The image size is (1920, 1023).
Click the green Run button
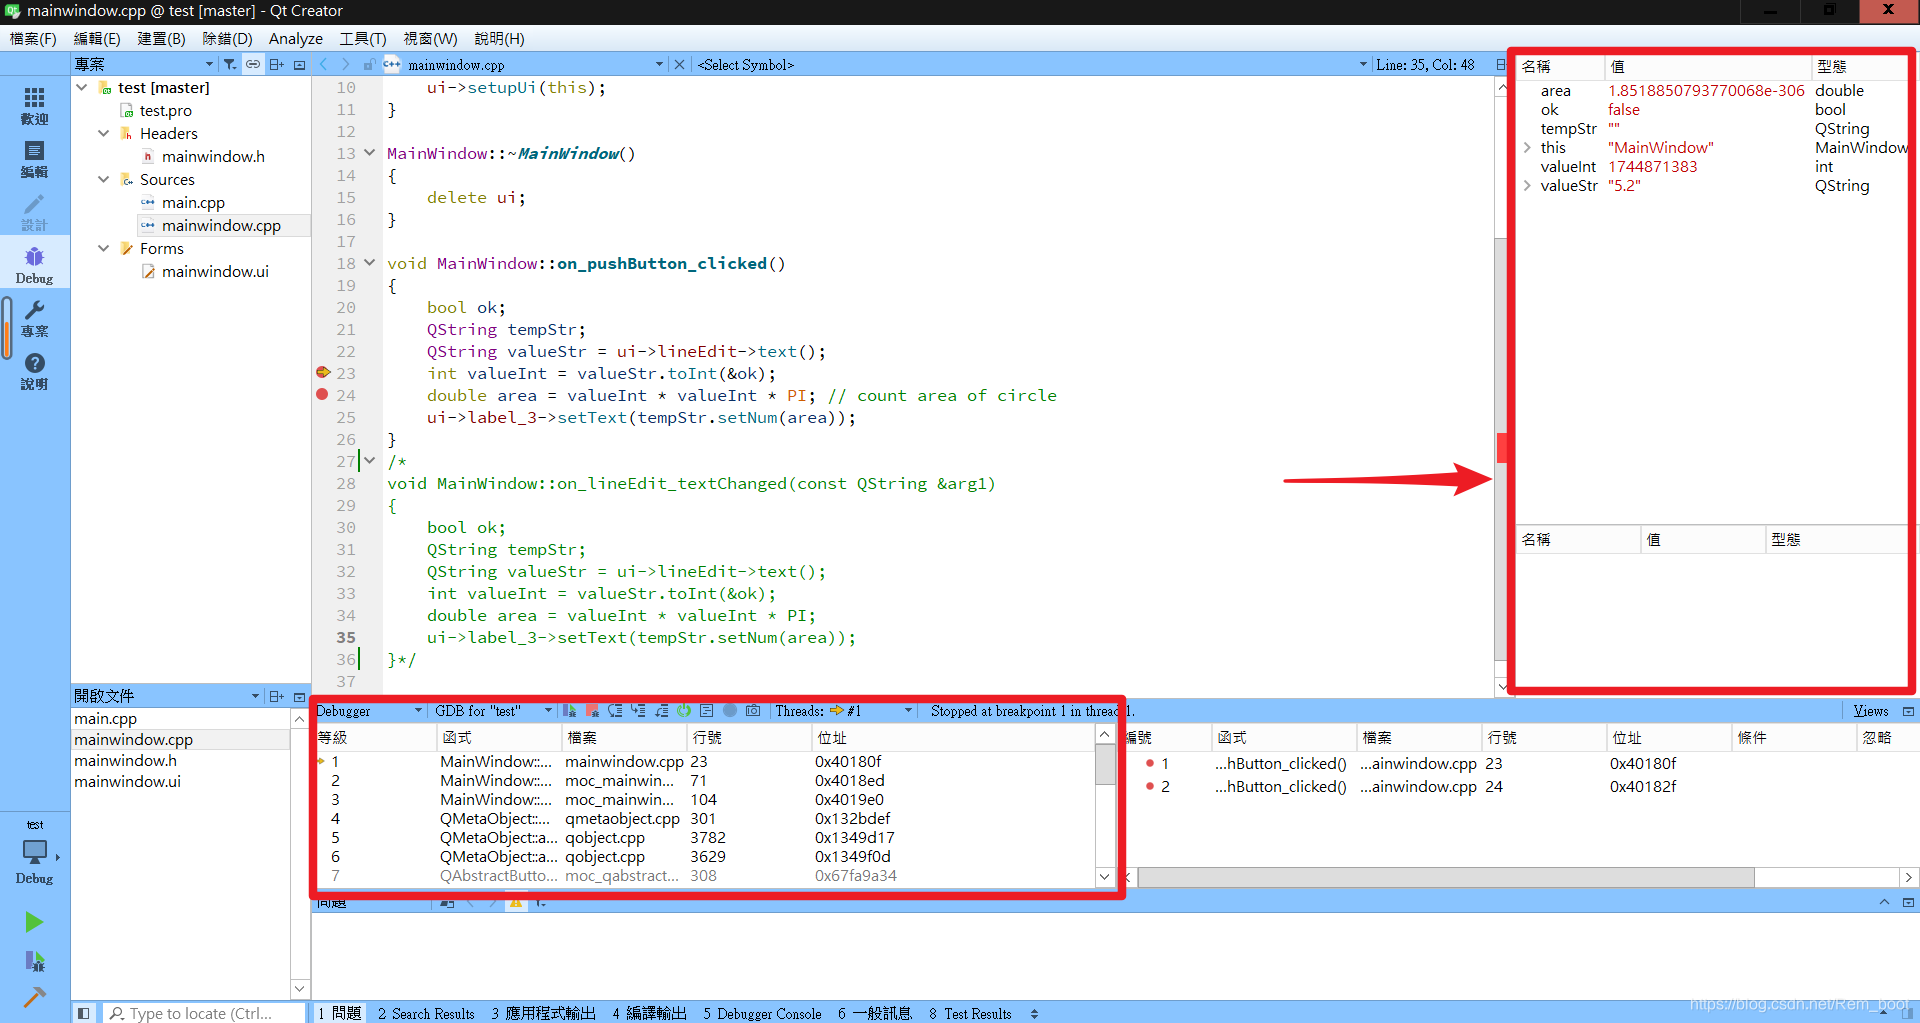pyautogui.click(x=34, y=921)
